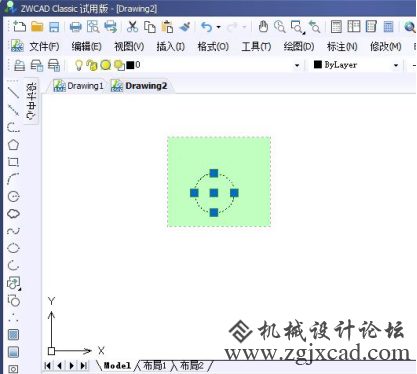Switch to the 布局1 layout tab
This screenshot has width=417, height=374.
(x=154, y=366)
